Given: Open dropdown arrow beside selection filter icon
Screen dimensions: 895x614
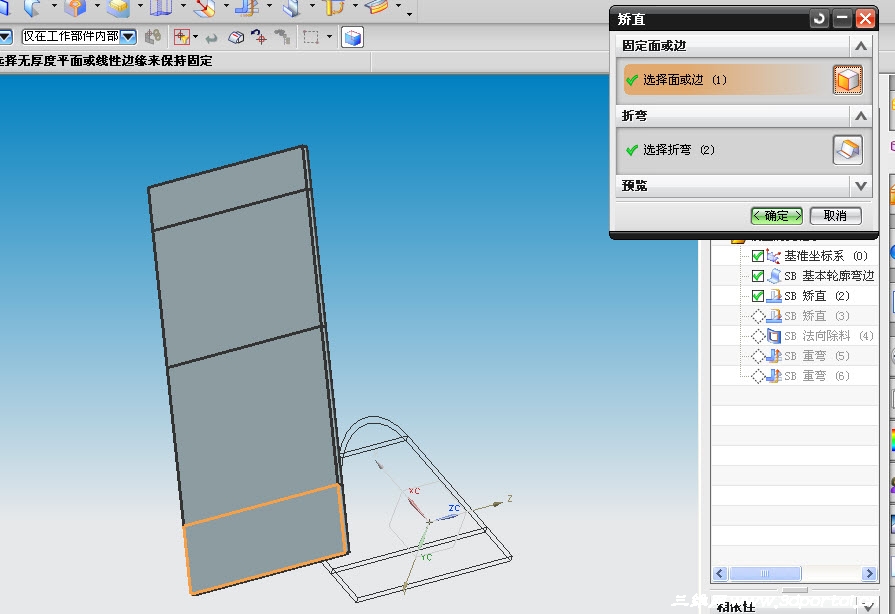Looking at the screenshot, I should [x=196, y=38].
